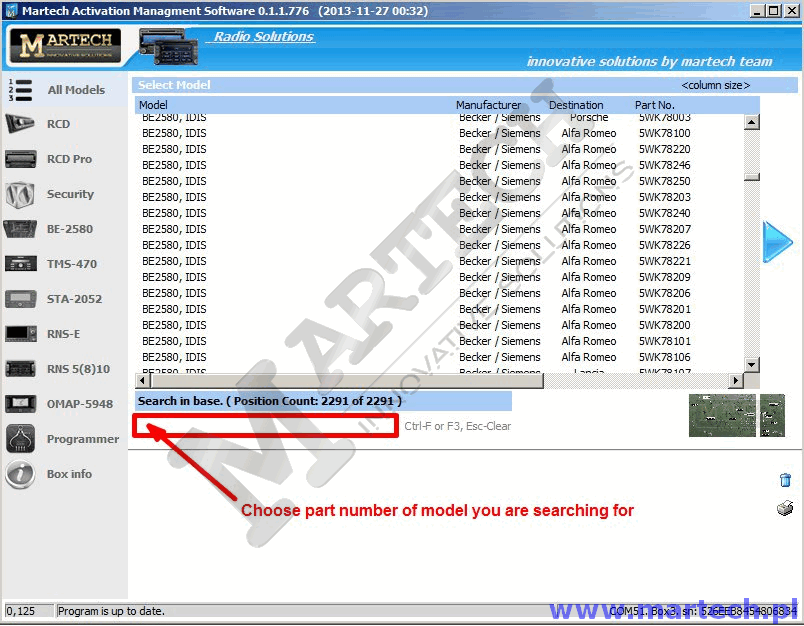Click the 0,125 status bar value
The width and height of the screenshot is (804, 626).
pos(21,611)
